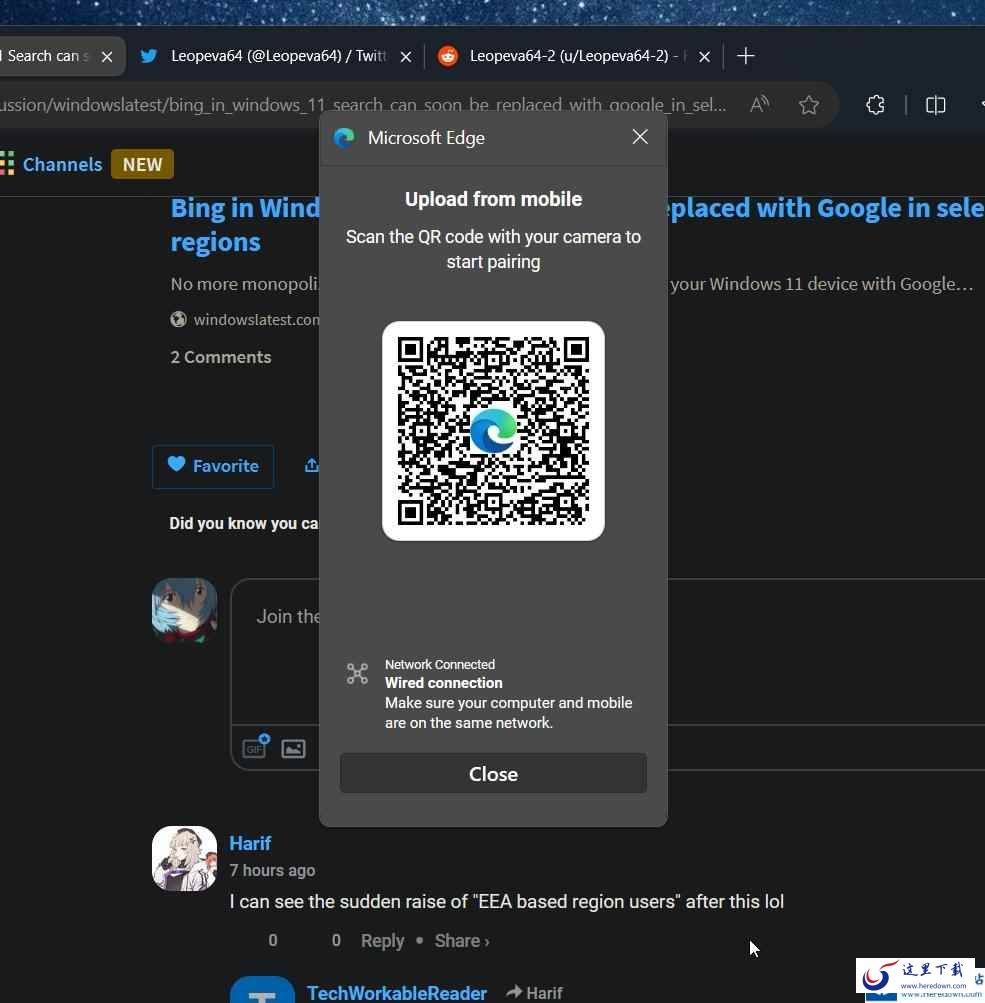Click the network connection icon
This screenshot has width=985, height=1003.
pos(357,674)
